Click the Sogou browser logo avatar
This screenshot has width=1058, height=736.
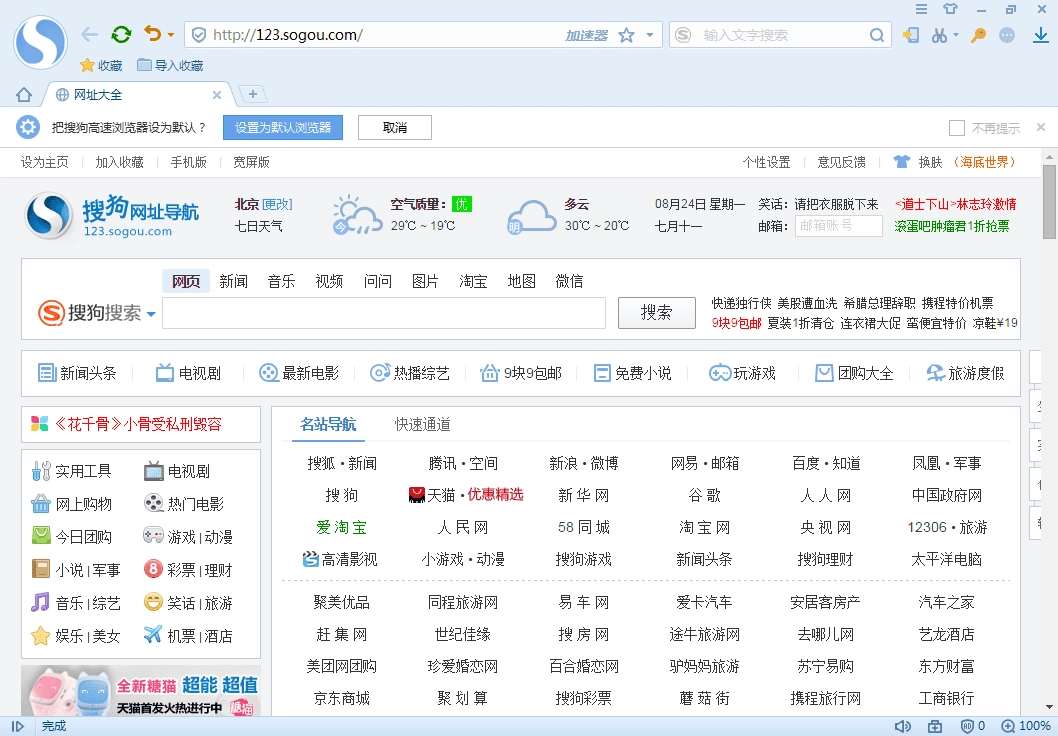point(40,42)
